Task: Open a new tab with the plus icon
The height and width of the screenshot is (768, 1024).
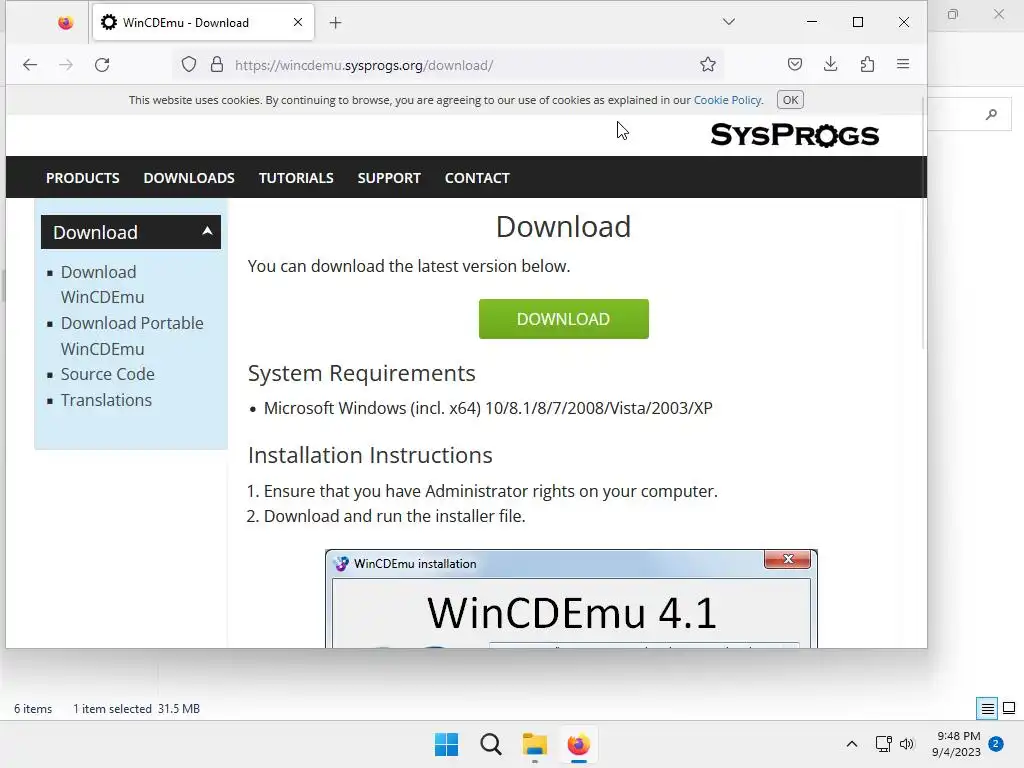Action: [x=336, y=23]
